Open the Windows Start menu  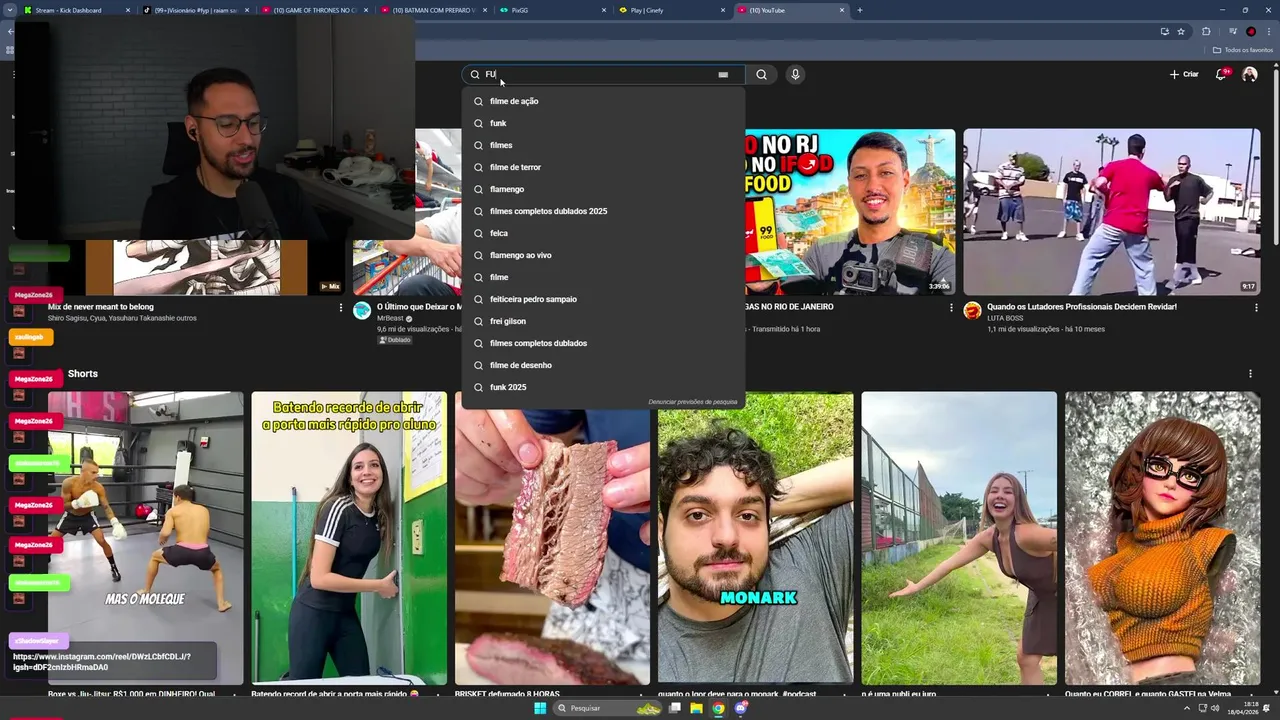click(x=540, y=708)
